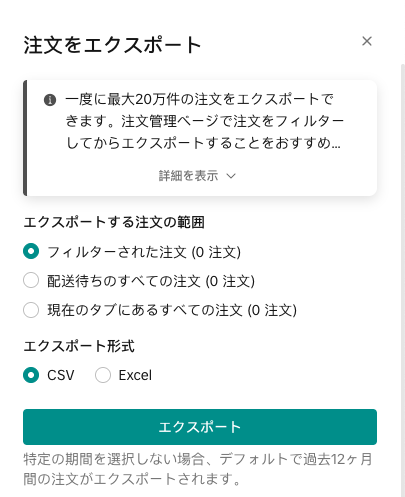Viewport: 405px width, 497px height.
Task: Click the green エクスポート button
Action: (x=200, y=427)
